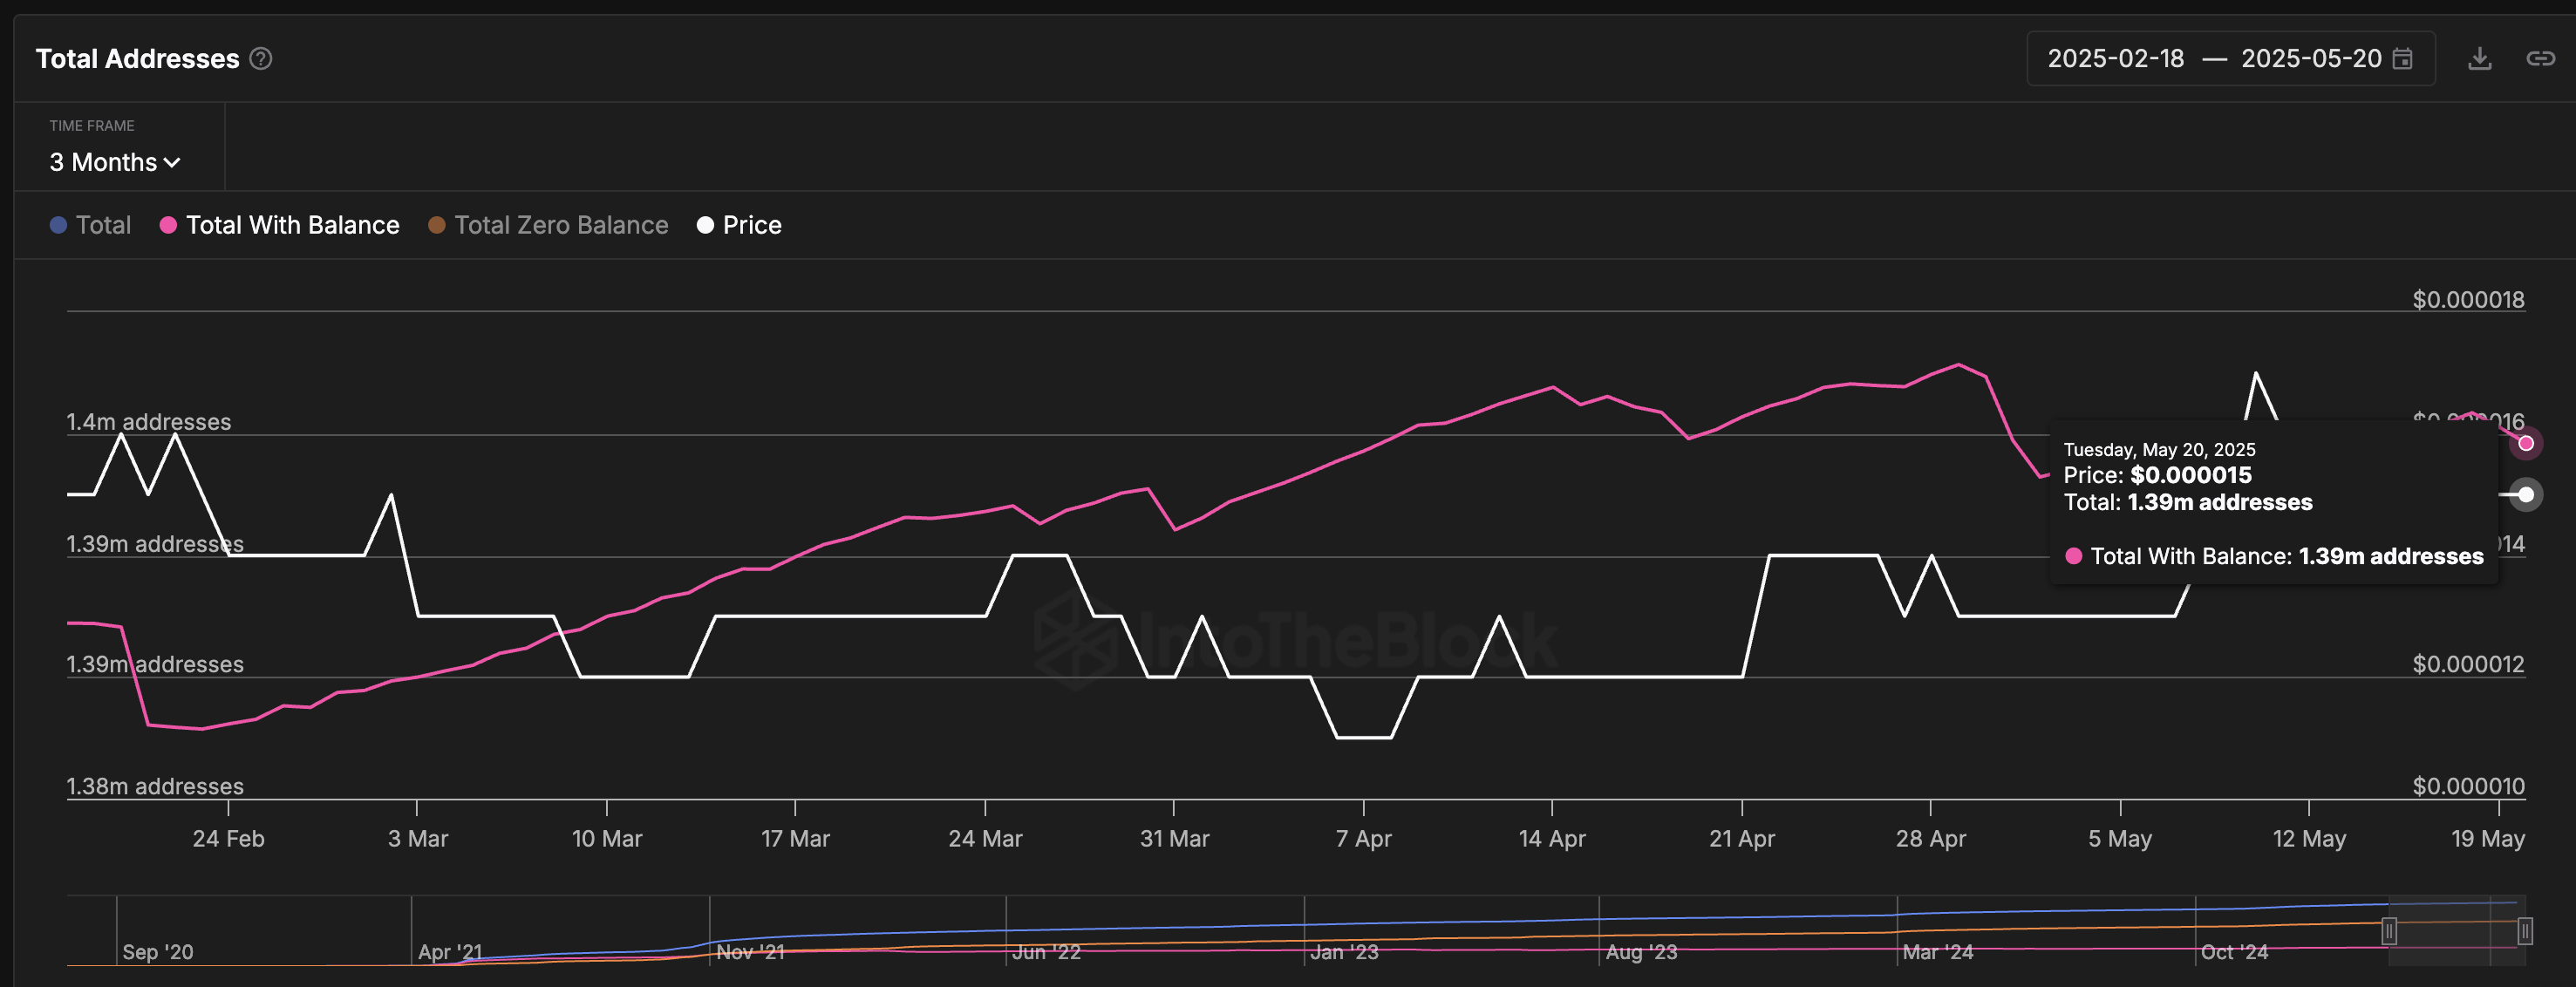The height and width of the screenshot is (987, 2576).
Task: Toggle the Total series in legend
Action: (x=91, y=225)
